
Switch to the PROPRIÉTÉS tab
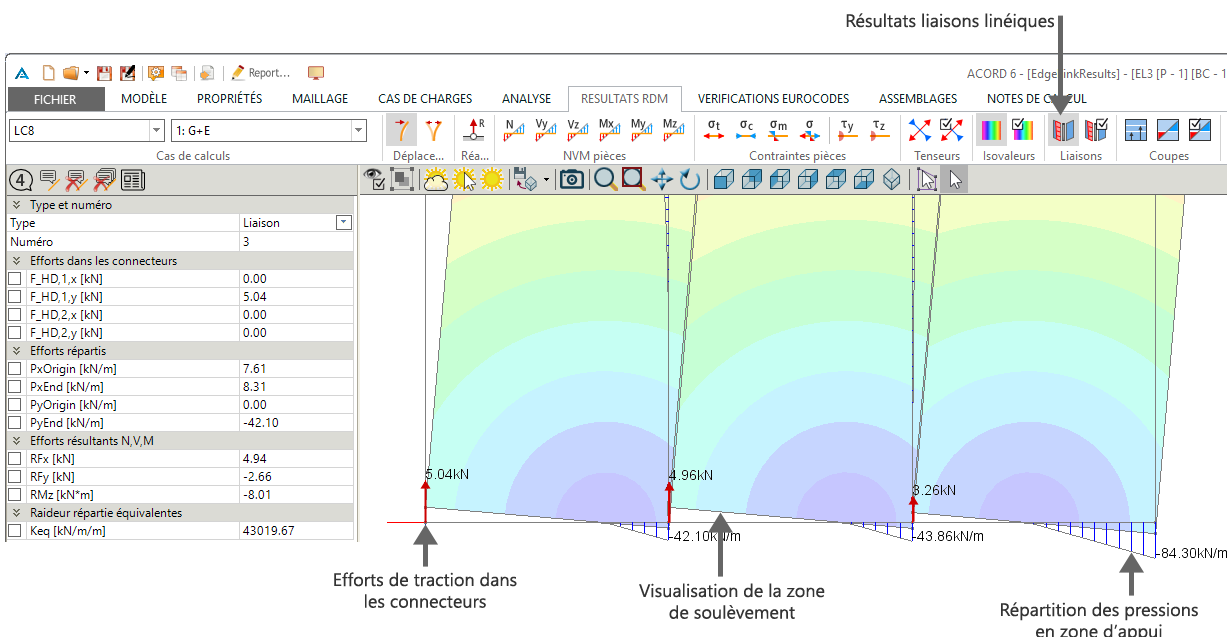pyautogui.click(x=230, y=99)
